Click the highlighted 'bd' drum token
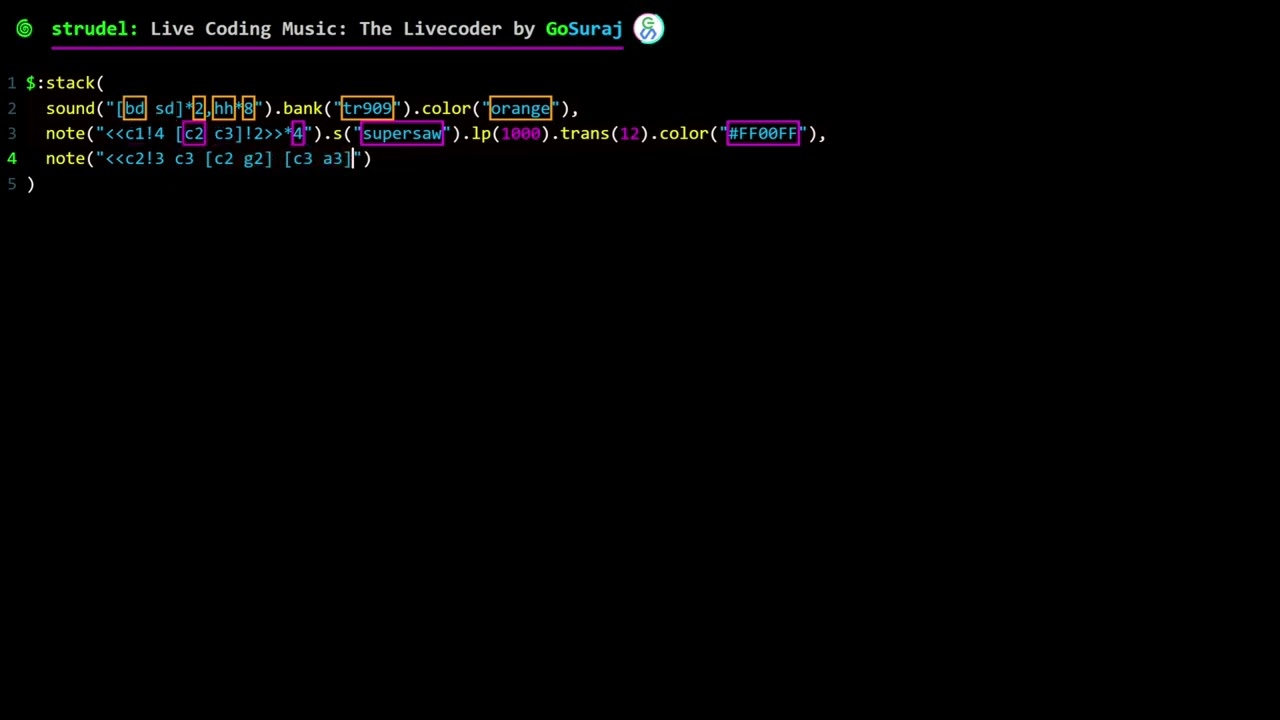 pyautogui.click(x=134, y=108)
